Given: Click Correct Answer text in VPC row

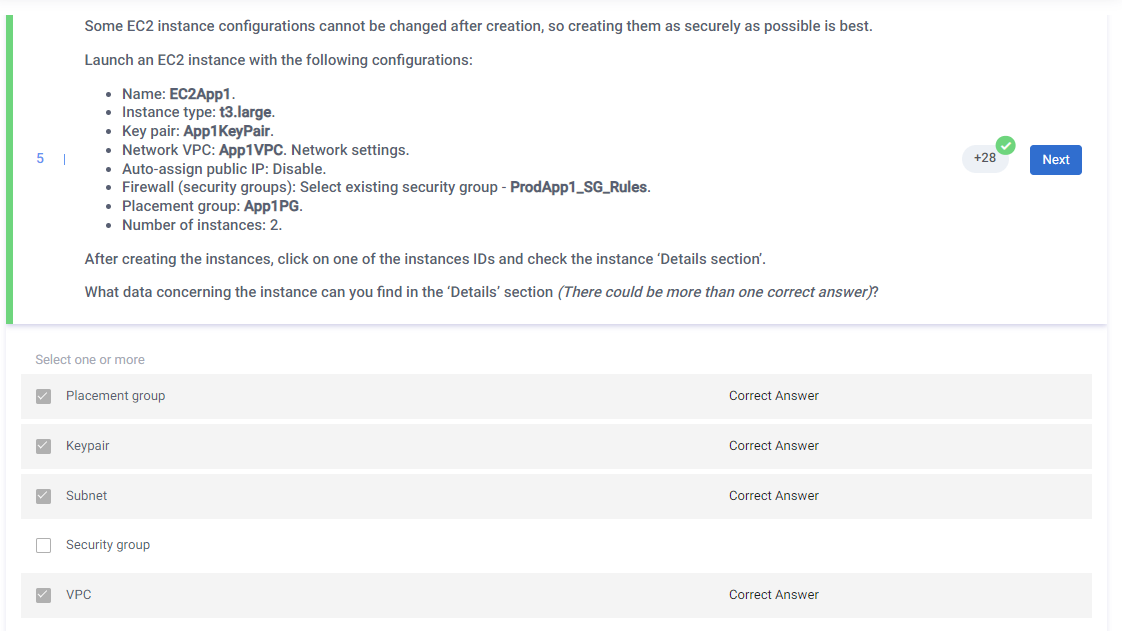Looking at the screenshot, I should point(773,595).
